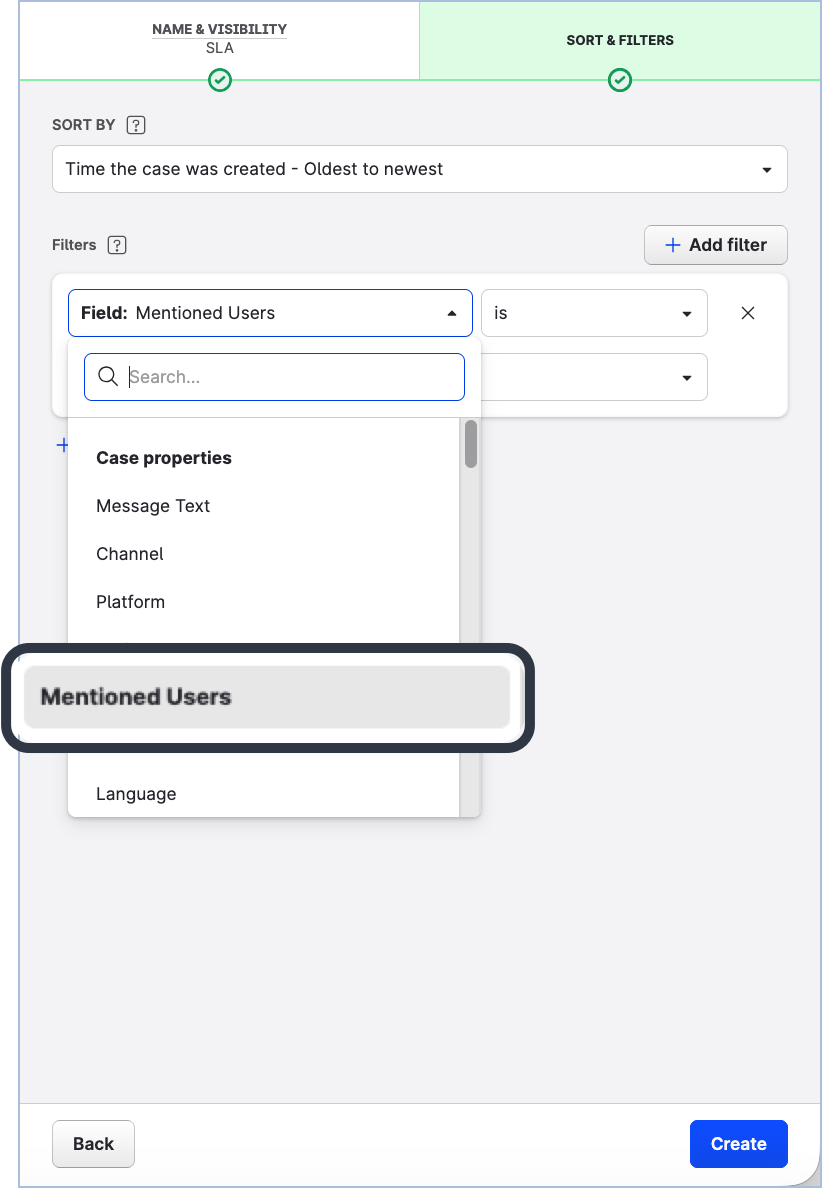Remove the Mentioned Users filter with X
The height and width of the screenshot is (1188, 822).
[x=747, y=313]
